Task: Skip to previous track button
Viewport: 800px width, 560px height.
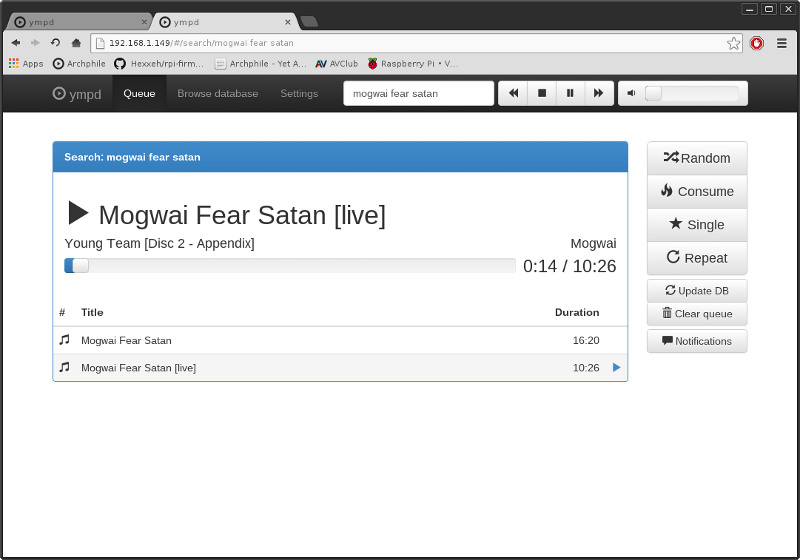Action: coord(513,93)
